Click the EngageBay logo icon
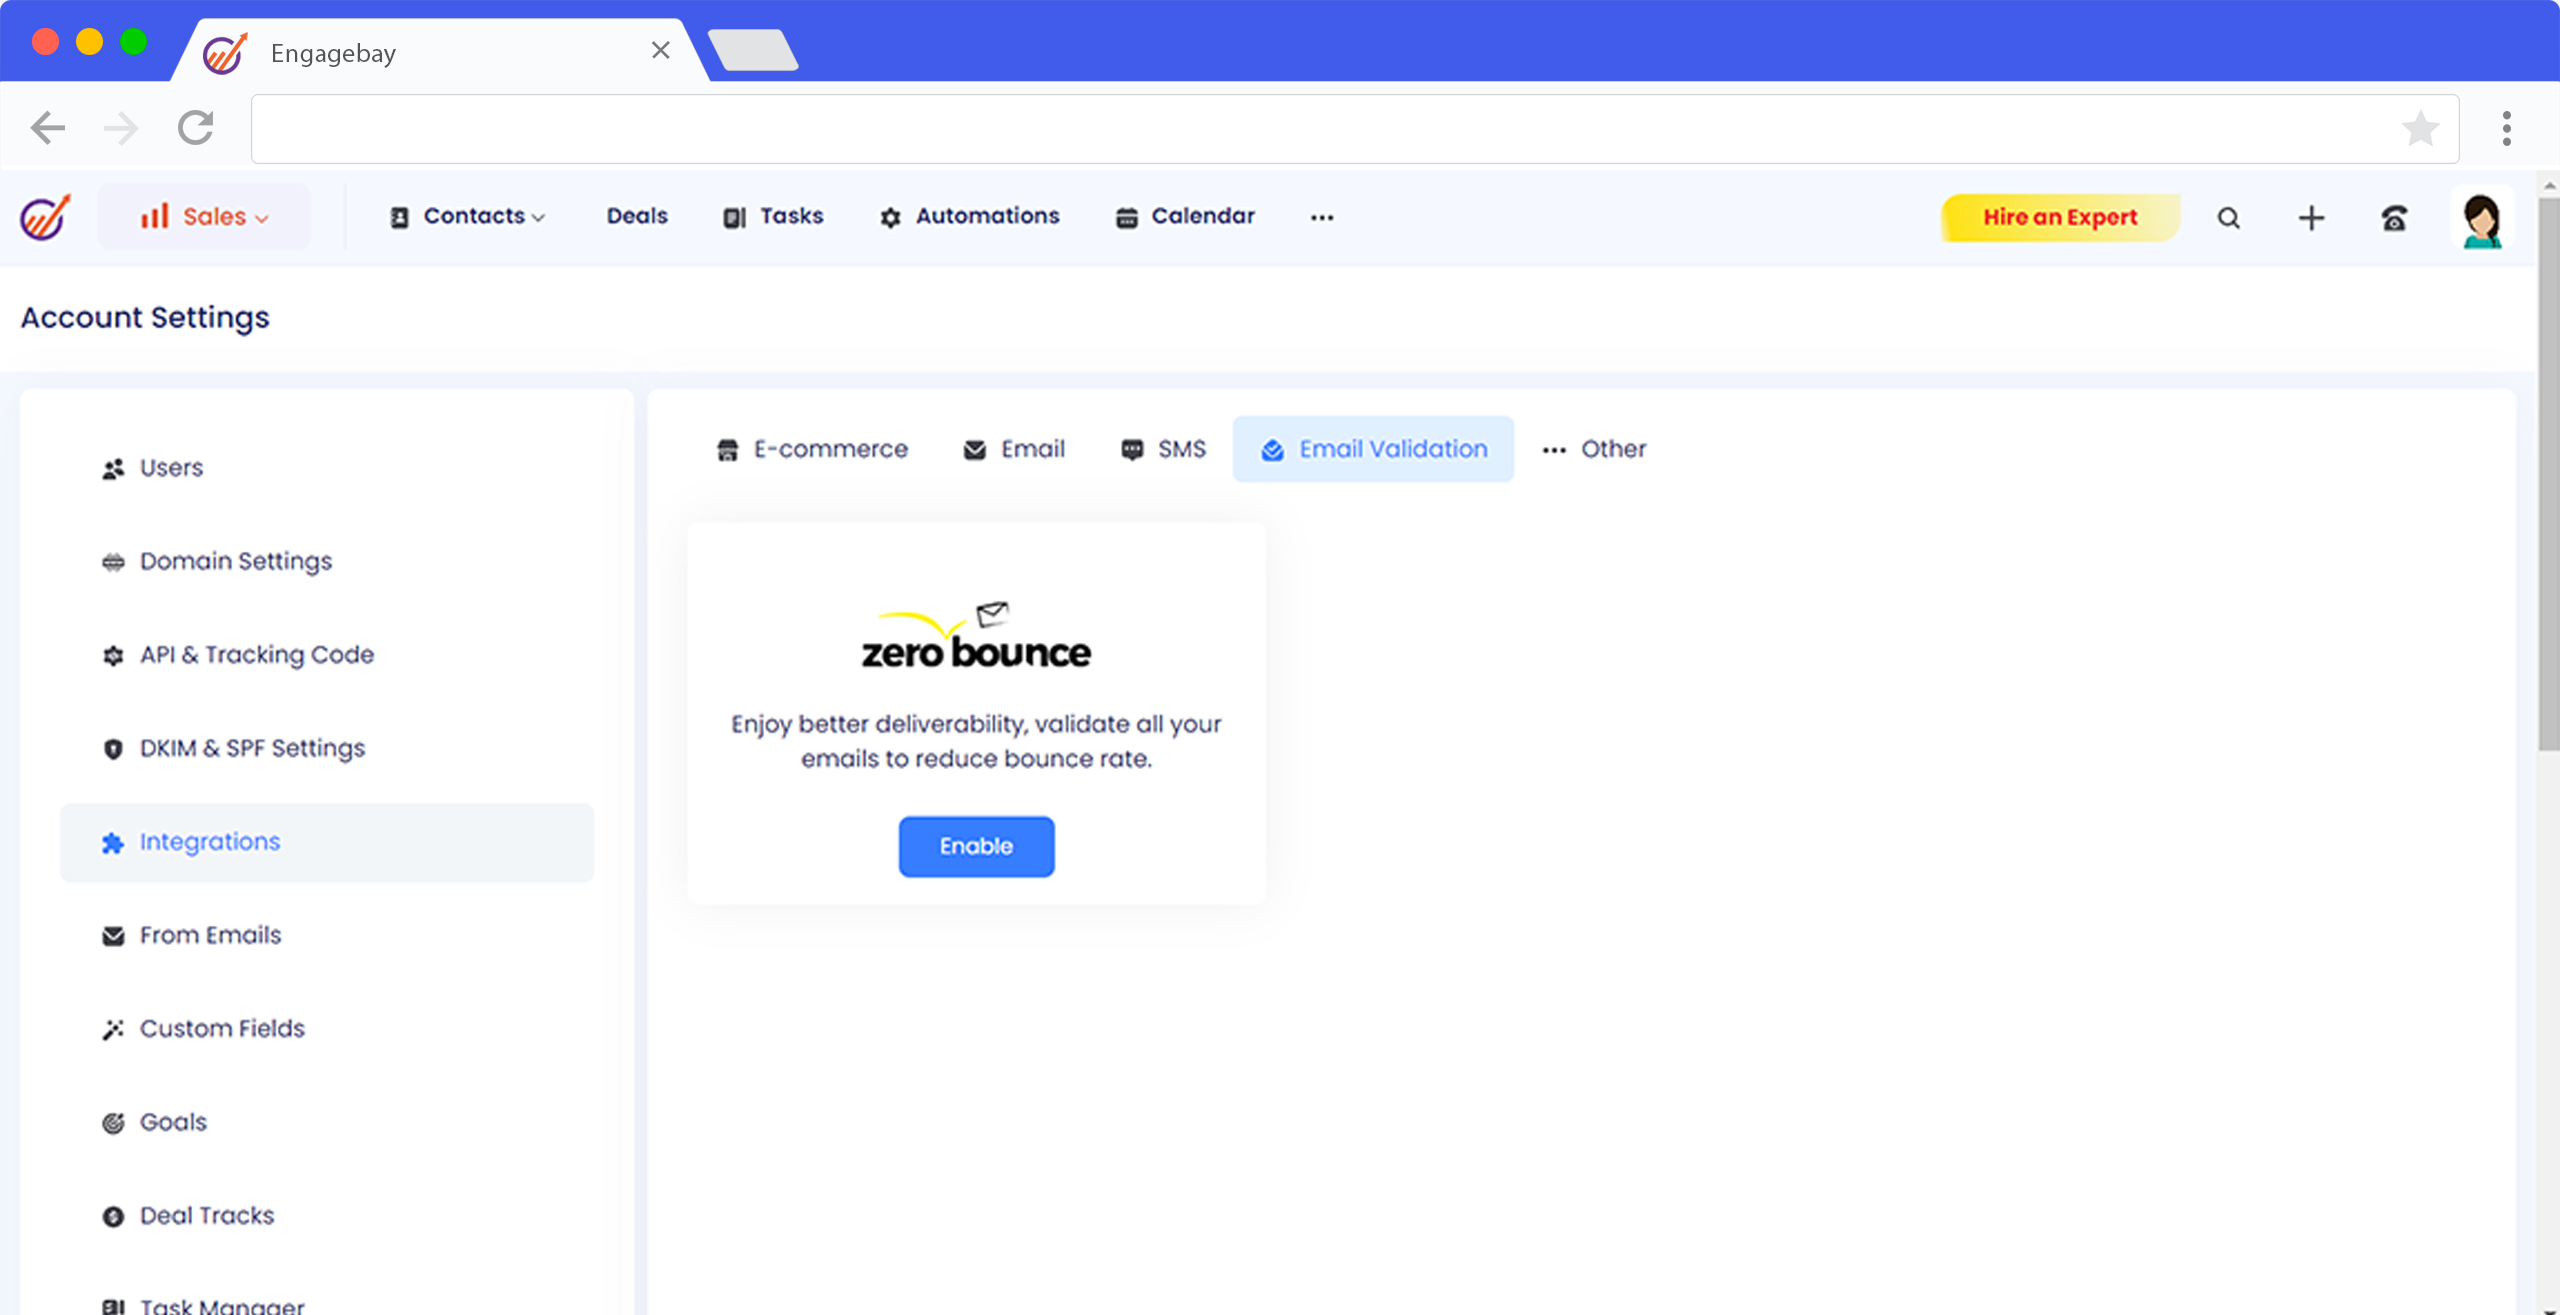Screen dimensions: 2560x1315 45,217
